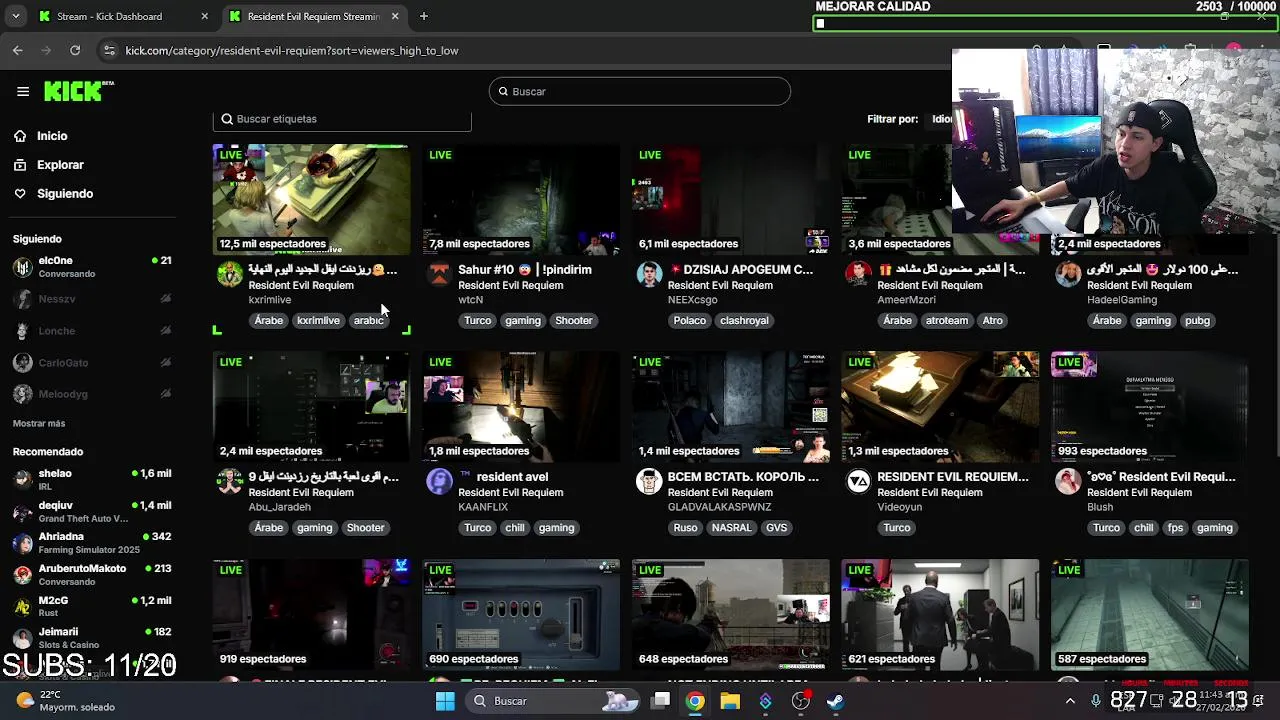
Task: Open Explorar in the sidebar
Action: pyautogui.click(x=60, y=165)
